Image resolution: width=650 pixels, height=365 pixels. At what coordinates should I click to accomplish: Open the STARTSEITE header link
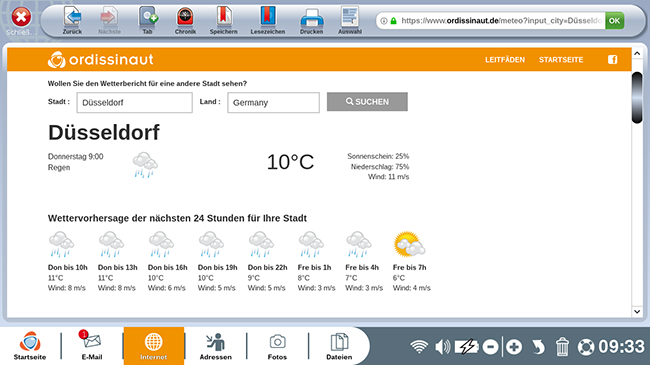pyautogui.click(x=561, y=60)
